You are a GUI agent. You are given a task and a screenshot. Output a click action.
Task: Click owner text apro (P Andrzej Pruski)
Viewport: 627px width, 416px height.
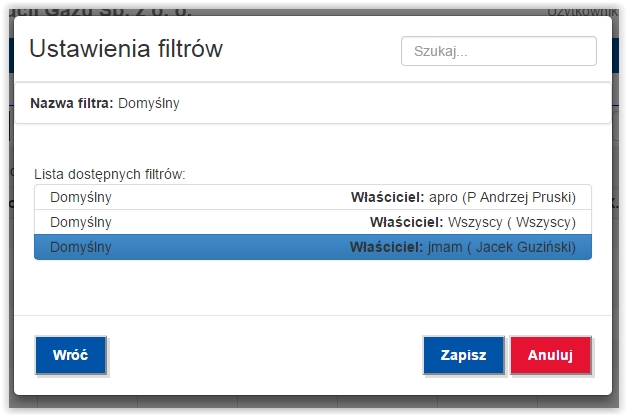pos(502,197)
